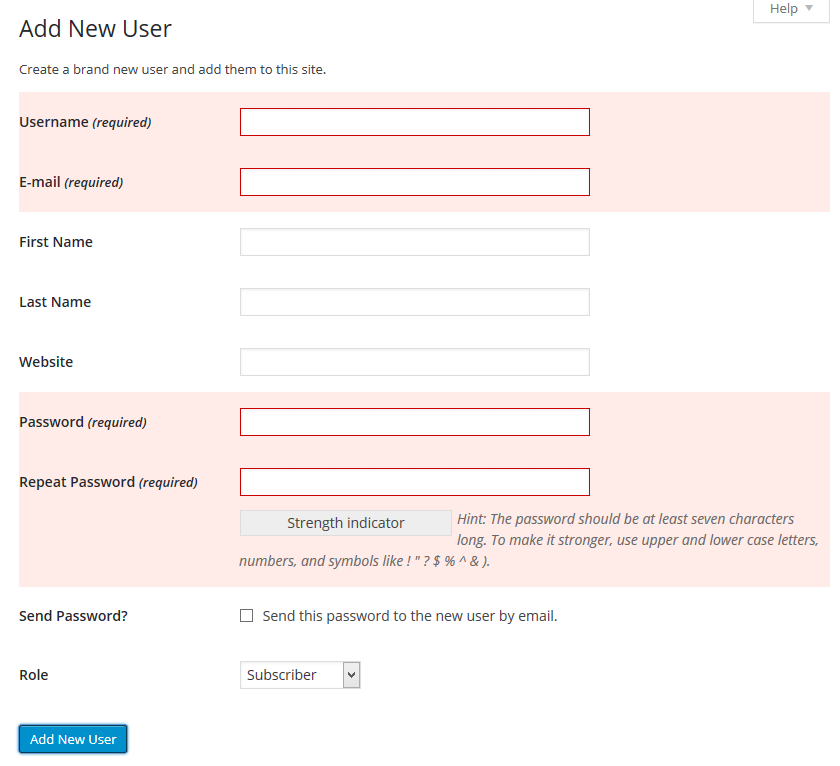This screenshot has width=840, height=766.
Task: Click the Strength indicator box
Action: tap(346, 523)
